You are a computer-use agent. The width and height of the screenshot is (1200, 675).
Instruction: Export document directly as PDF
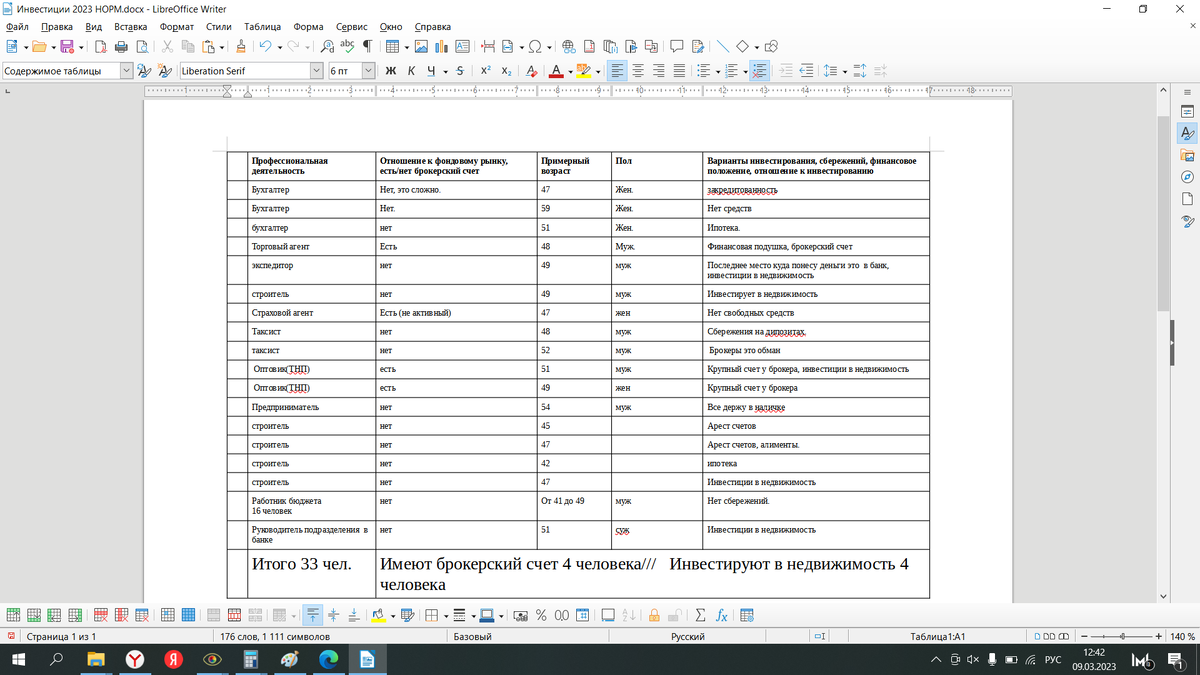coord(100,46)
